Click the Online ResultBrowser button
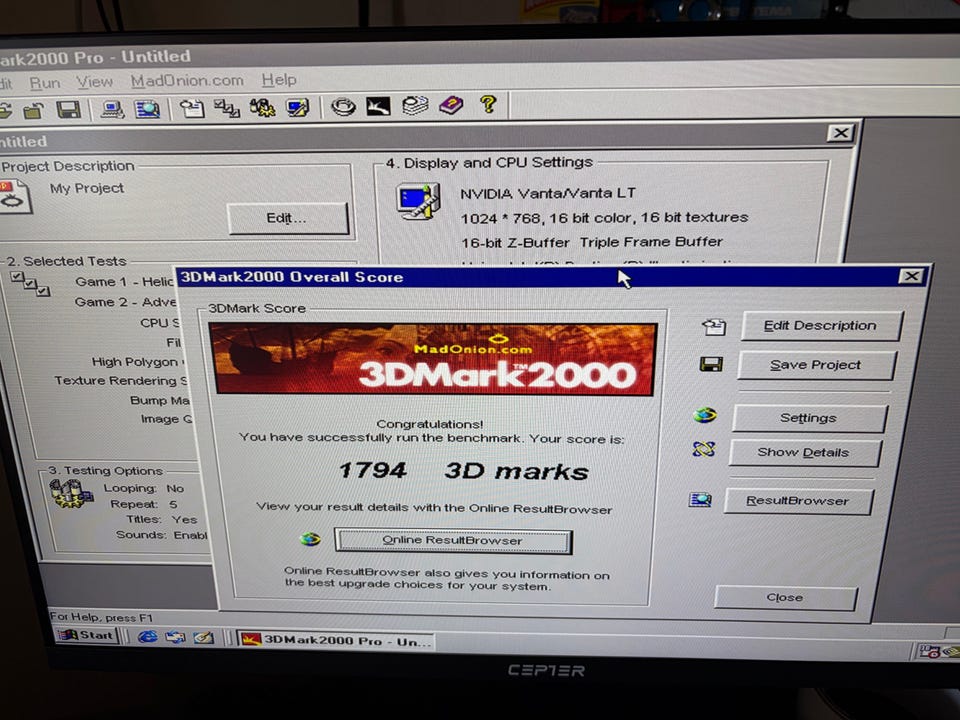Image resolution: width=960 pixels, height=720 pixels. (452, 541)
